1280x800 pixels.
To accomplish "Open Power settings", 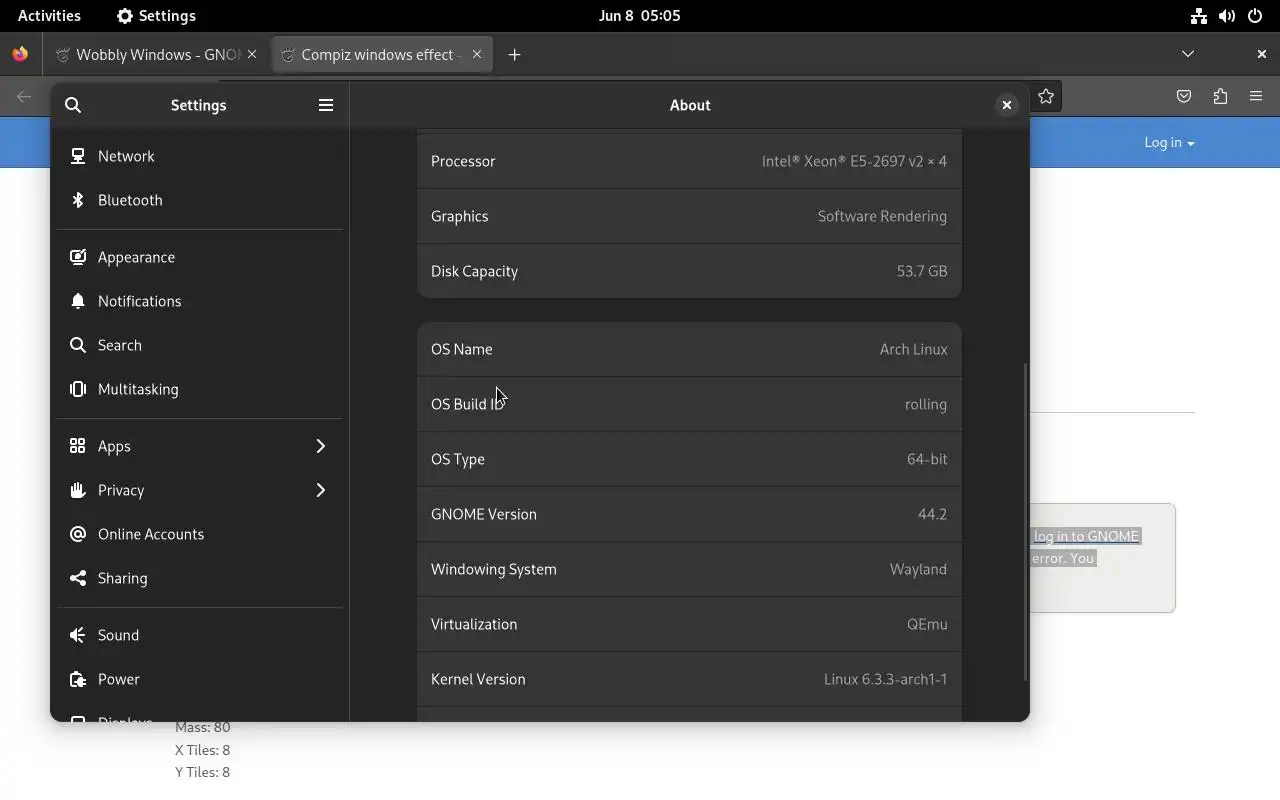I will click(x=200, y=680).
